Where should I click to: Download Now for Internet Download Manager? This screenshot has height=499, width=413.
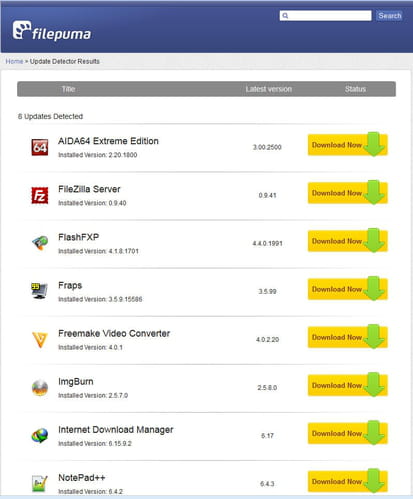pyautogui.click(x=348, y=433)
